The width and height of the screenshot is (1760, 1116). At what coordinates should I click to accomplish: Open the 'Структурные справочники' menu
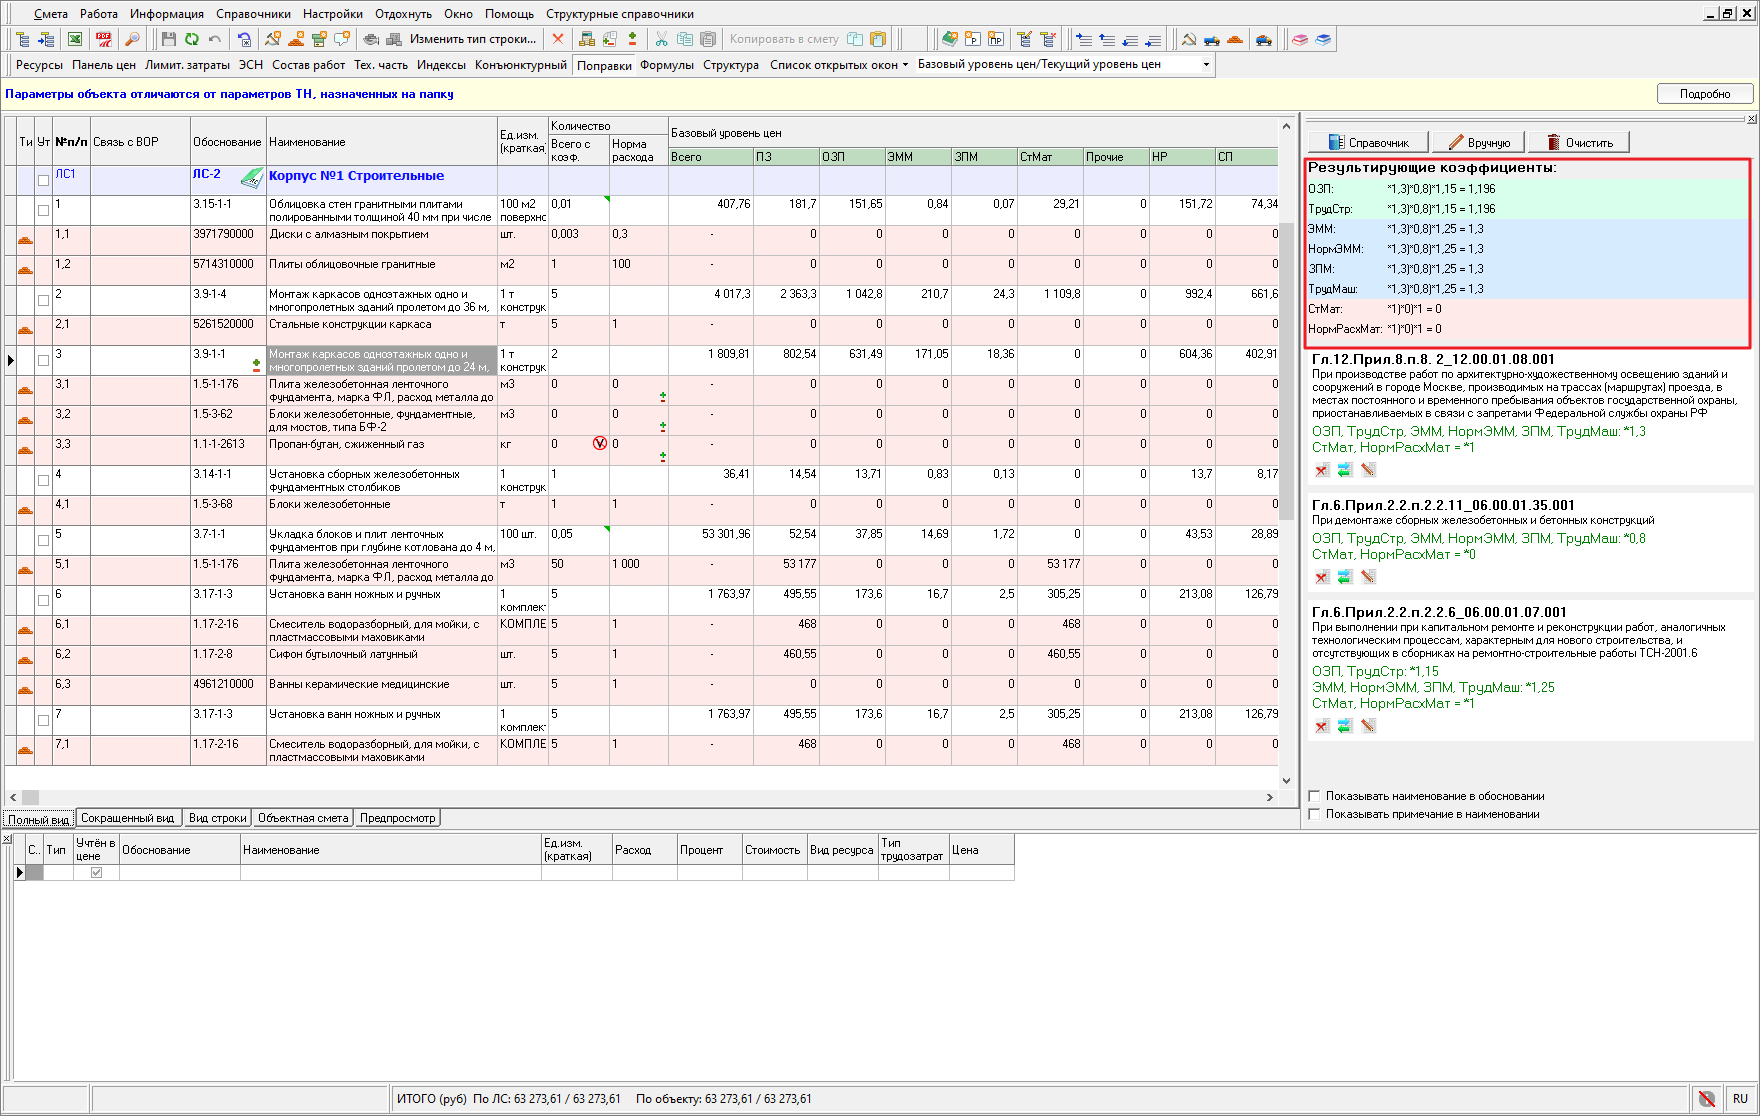tap(620, 14)
